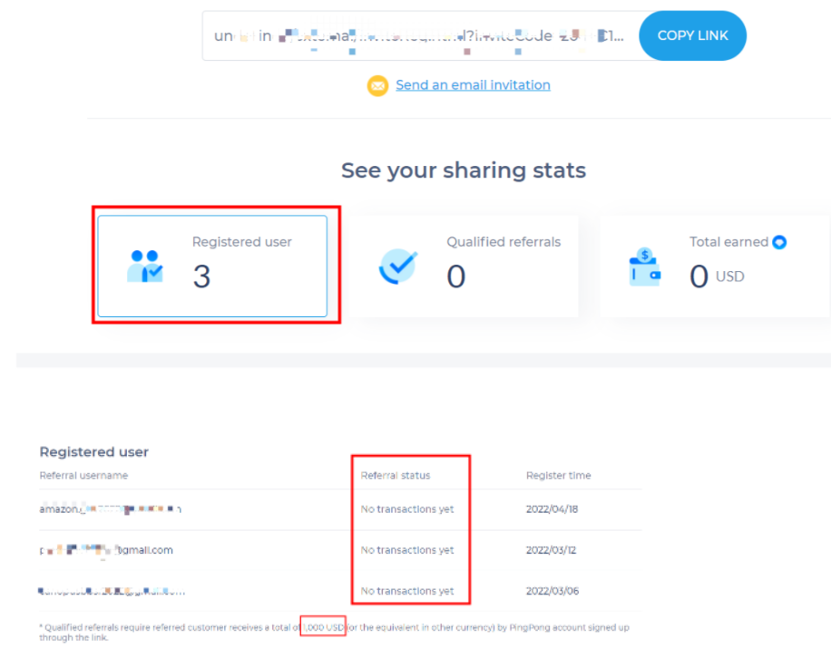Click the Registered user people icon
832x658 pixels.
tap(146, 266)
